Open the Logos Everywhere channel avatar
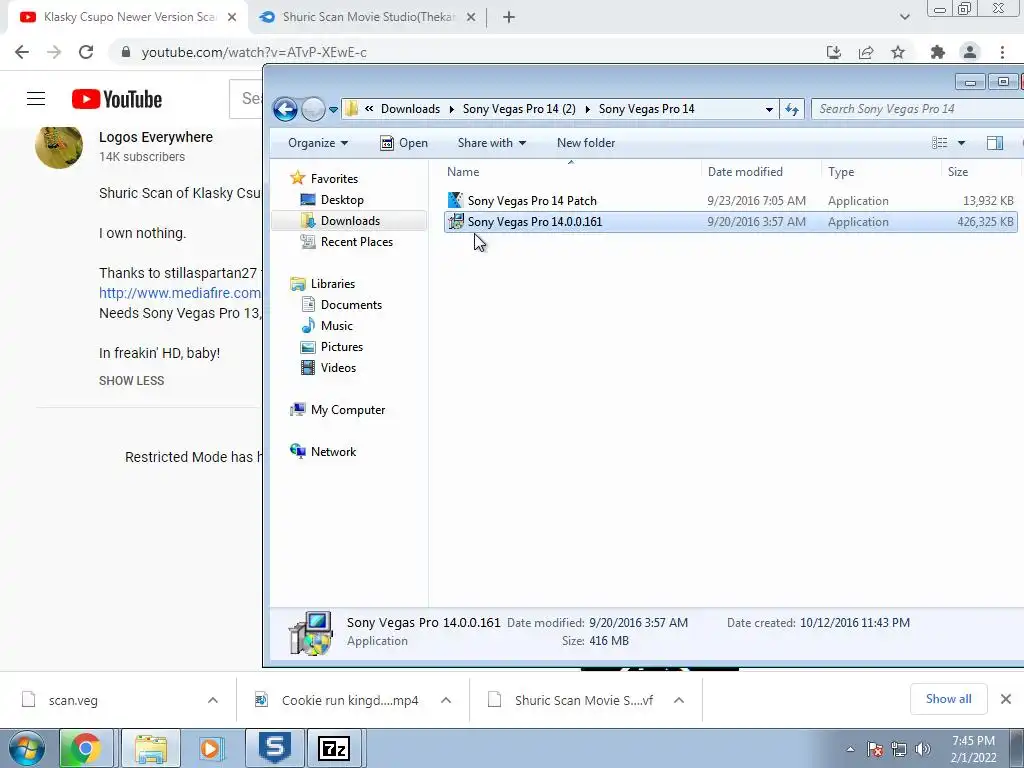1024x768 pixels. [x=59, y=145]
